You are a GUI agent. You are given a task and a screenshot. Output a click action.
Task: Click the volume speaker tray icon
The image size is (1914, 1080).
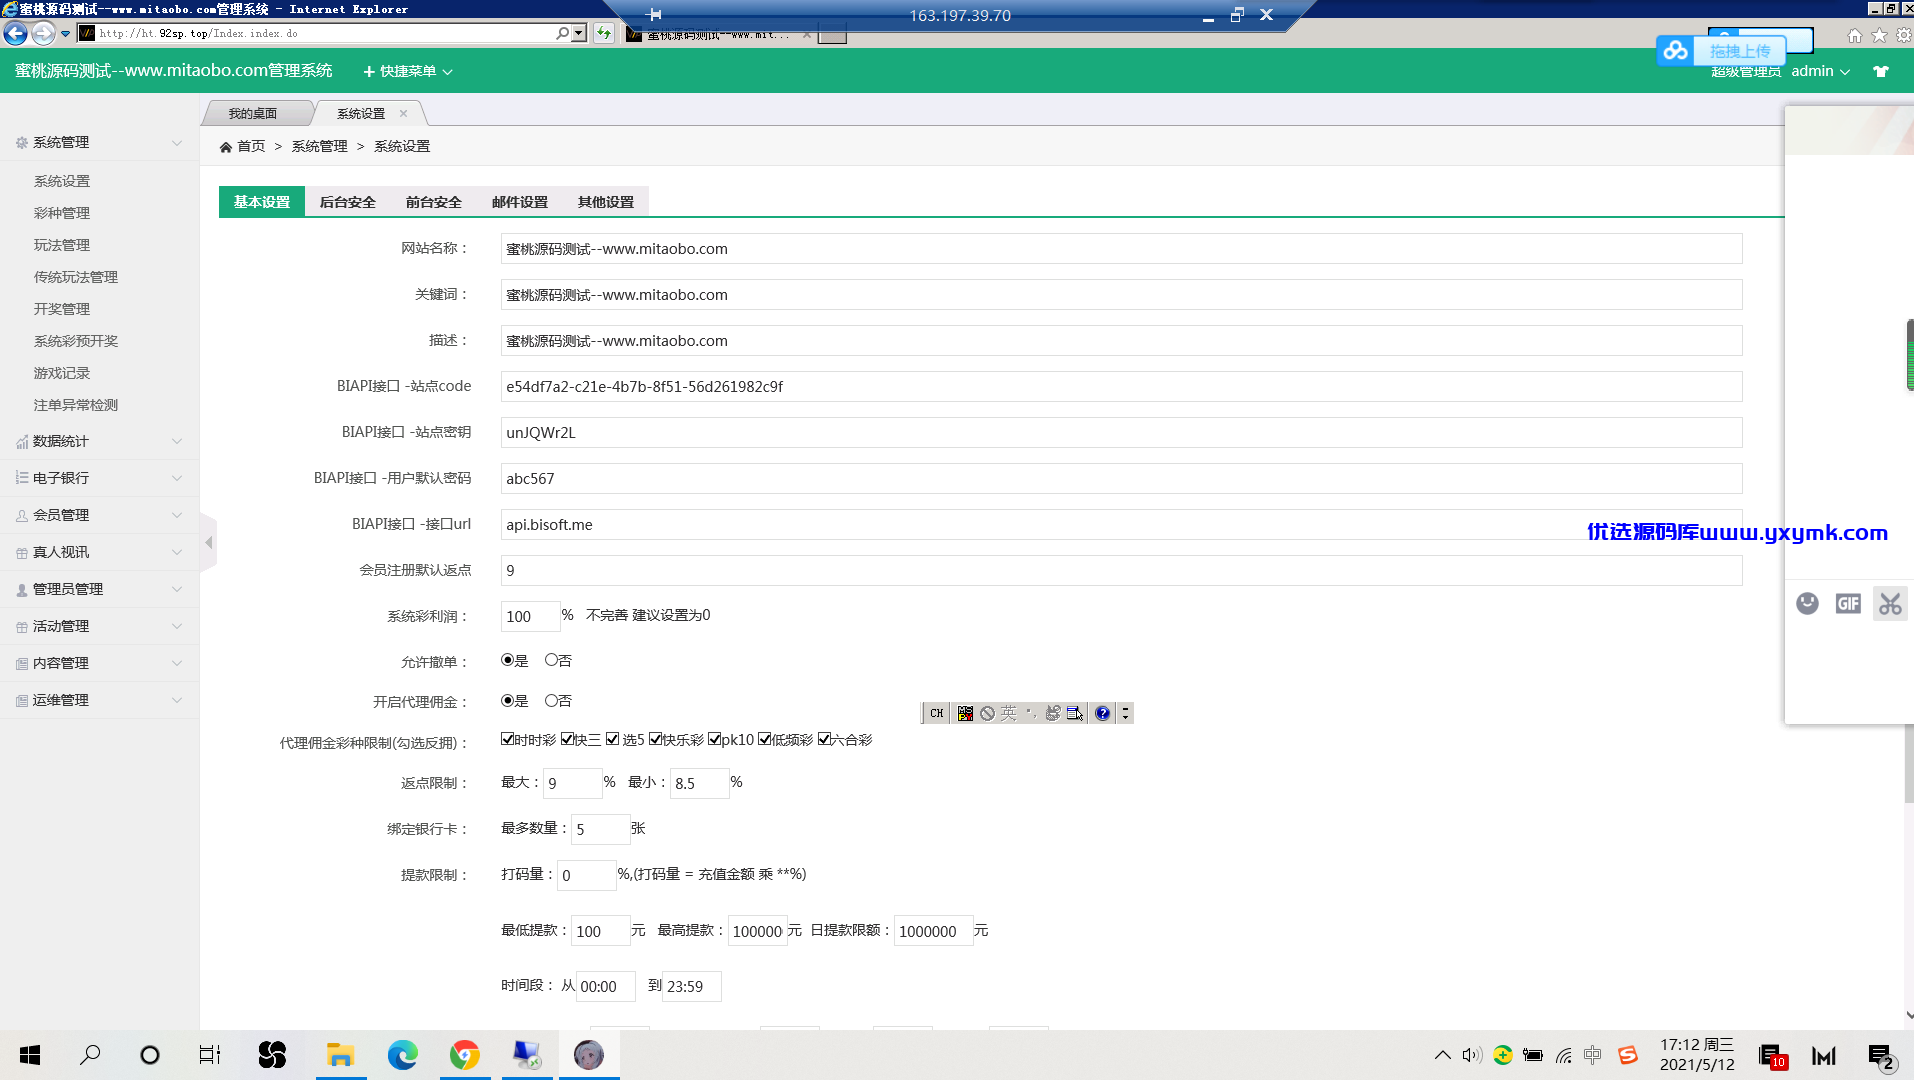[1471, 1055]
